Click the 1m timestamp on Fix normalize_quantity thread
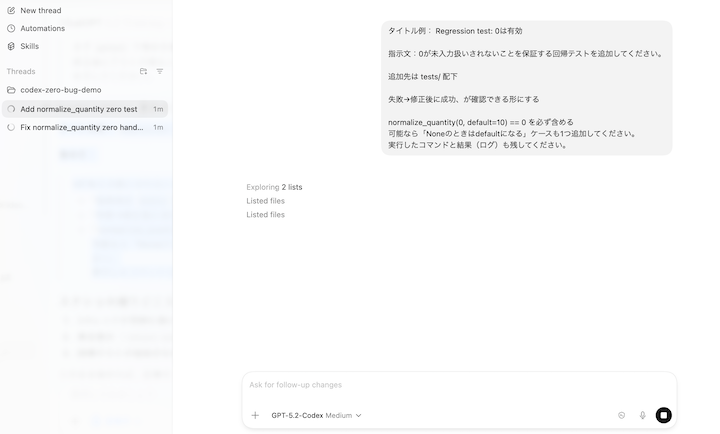This screenshot has width=720, height=434. pyautogui.click(x=158, y=127)
